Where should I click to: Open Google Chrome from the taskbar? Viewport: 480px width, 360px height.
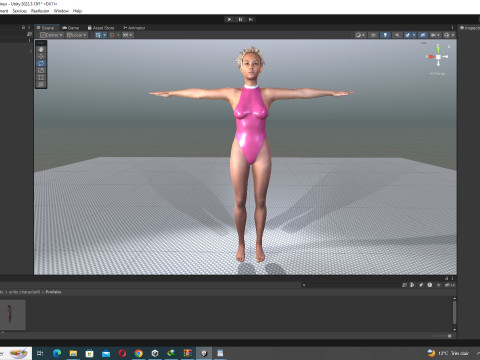(139, 353)
